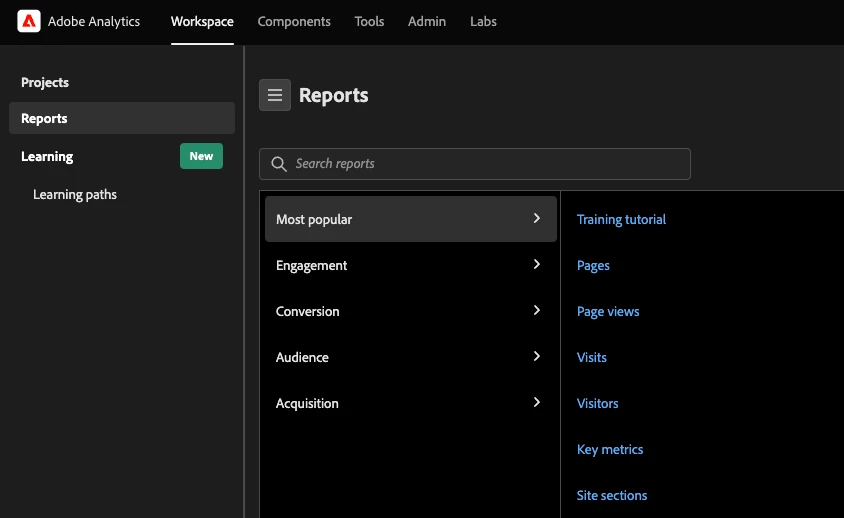Expand the Engagement category arrow

537,264
